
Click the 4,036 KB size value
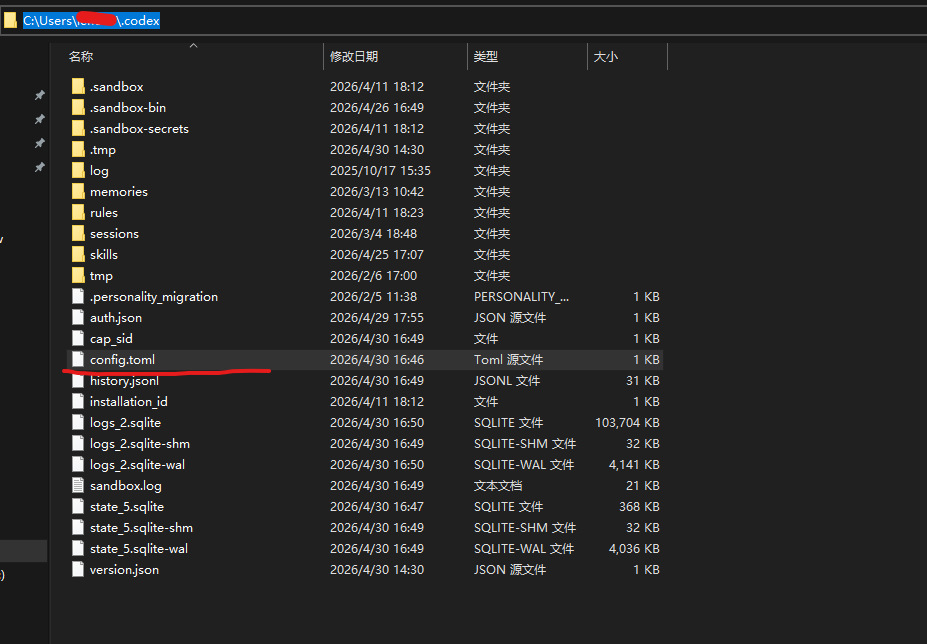(634, 548)
